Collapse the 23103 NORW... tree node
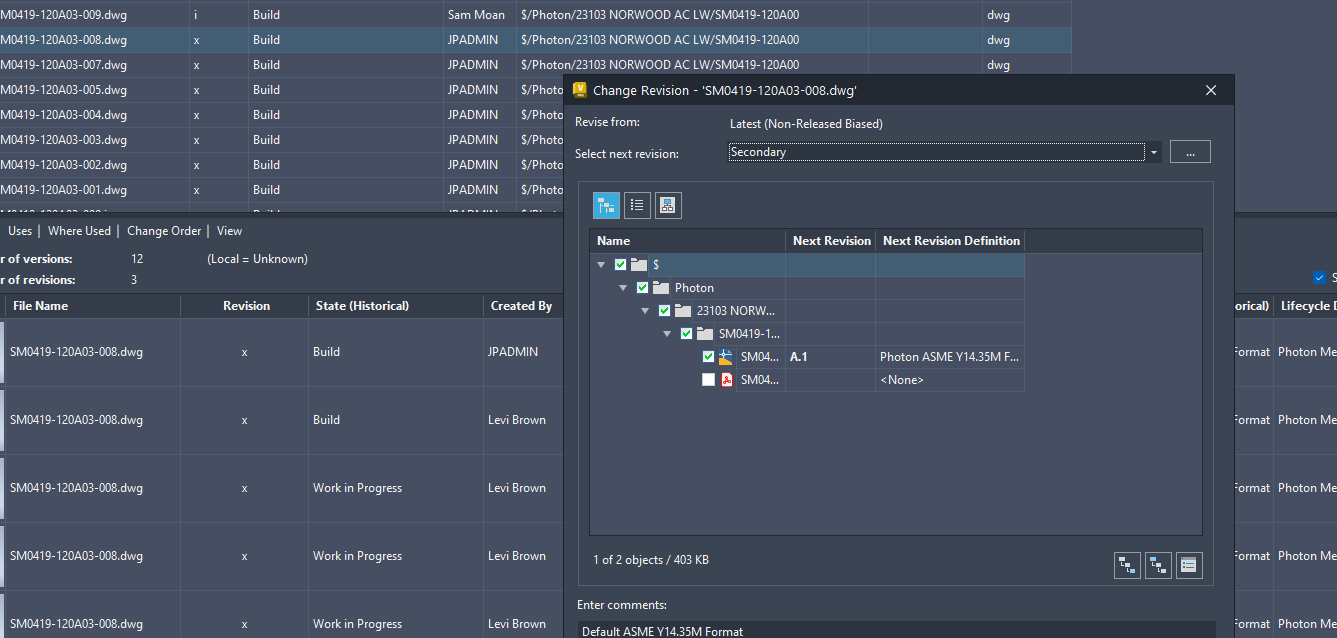This screenshot has height=638, width=1337. coord(645,311)
